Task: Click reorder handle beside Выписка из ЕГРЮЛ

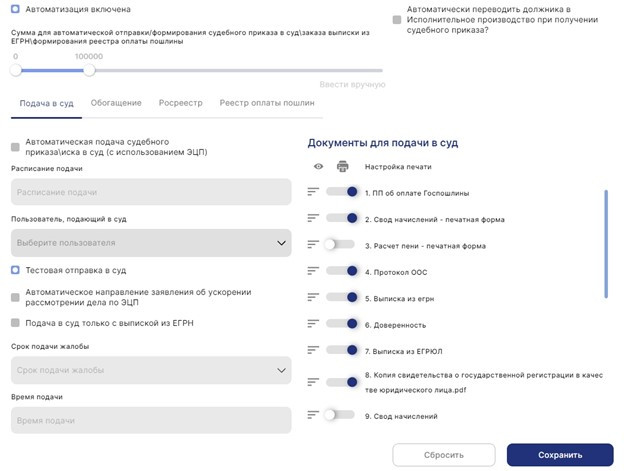Action: pos(313,350)
